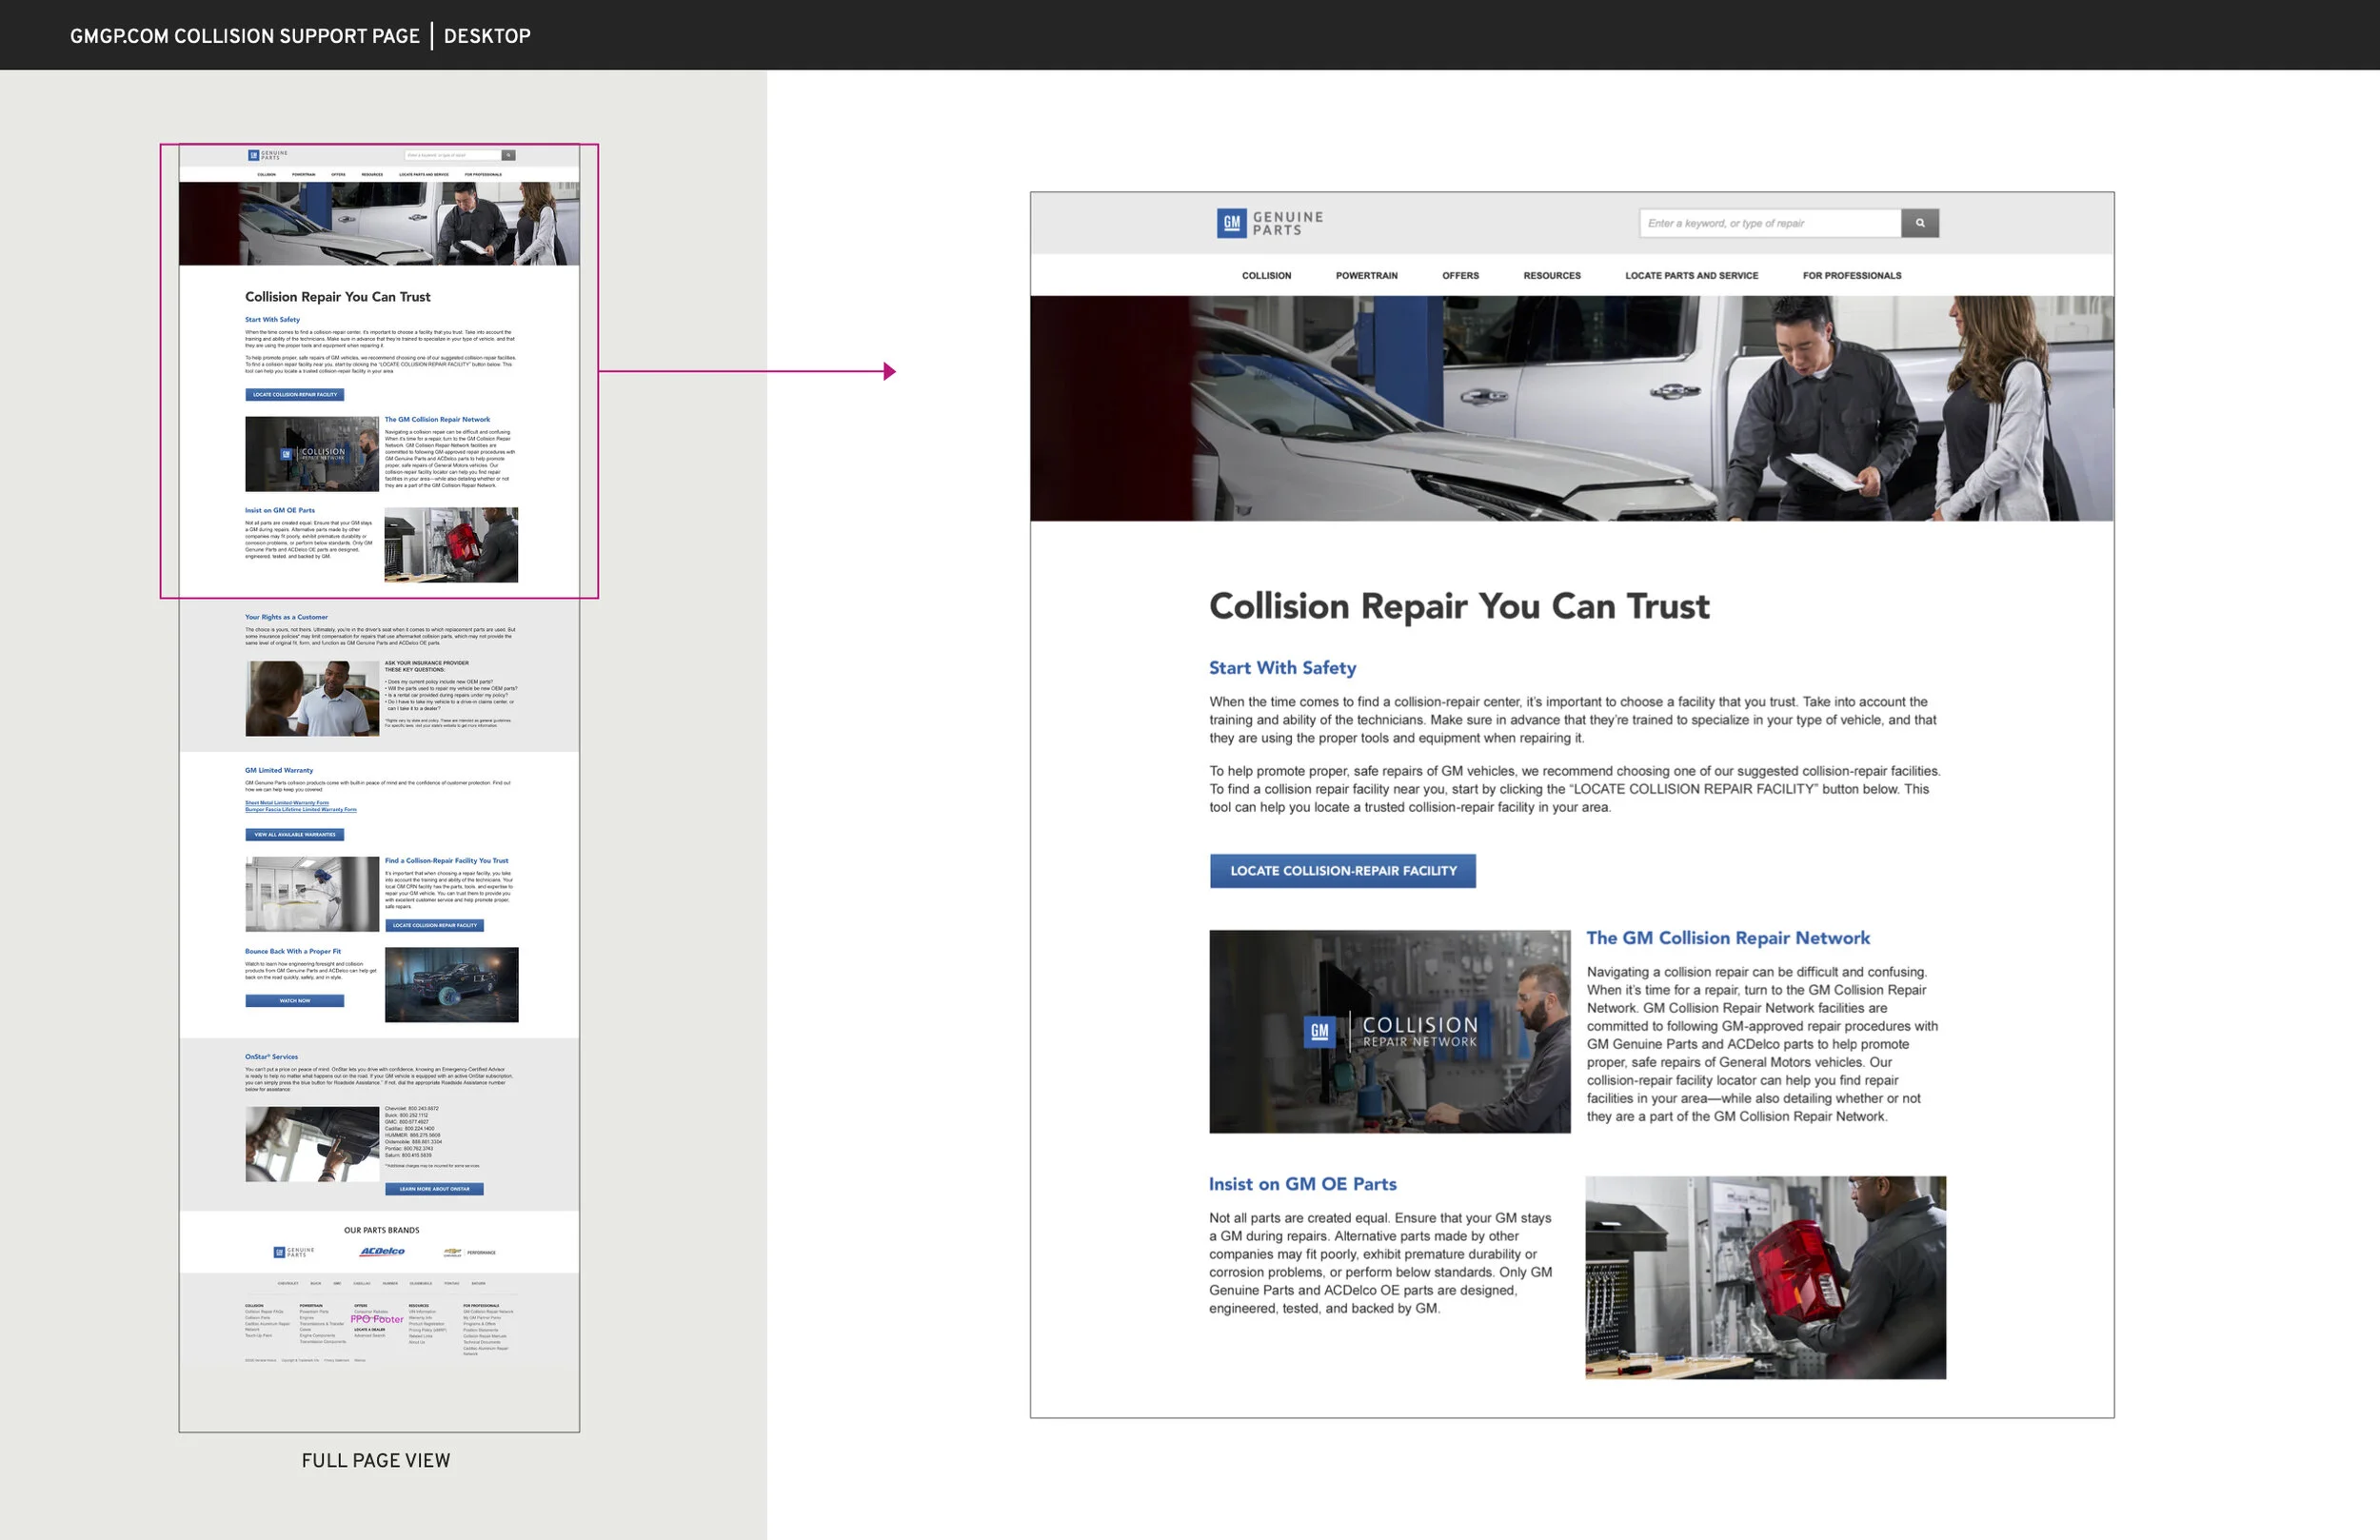The width and height of the screenshot is (2380, 1540).
Task: Click the enlarged hero photo of the white truck
Action: pyautogui.click(x=1572, y=408)
